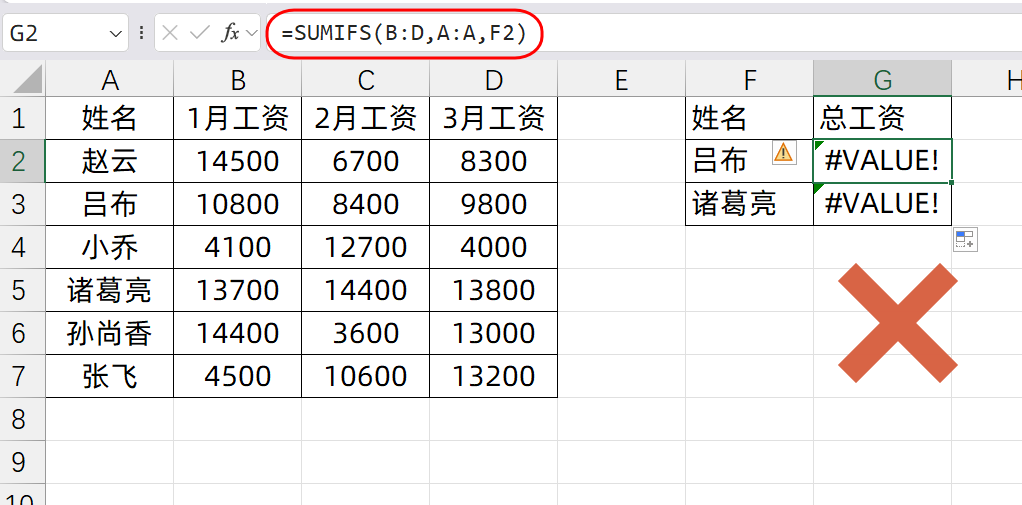Select column F header
Viewport: 1022px width, 505px height.
(750, 79)
